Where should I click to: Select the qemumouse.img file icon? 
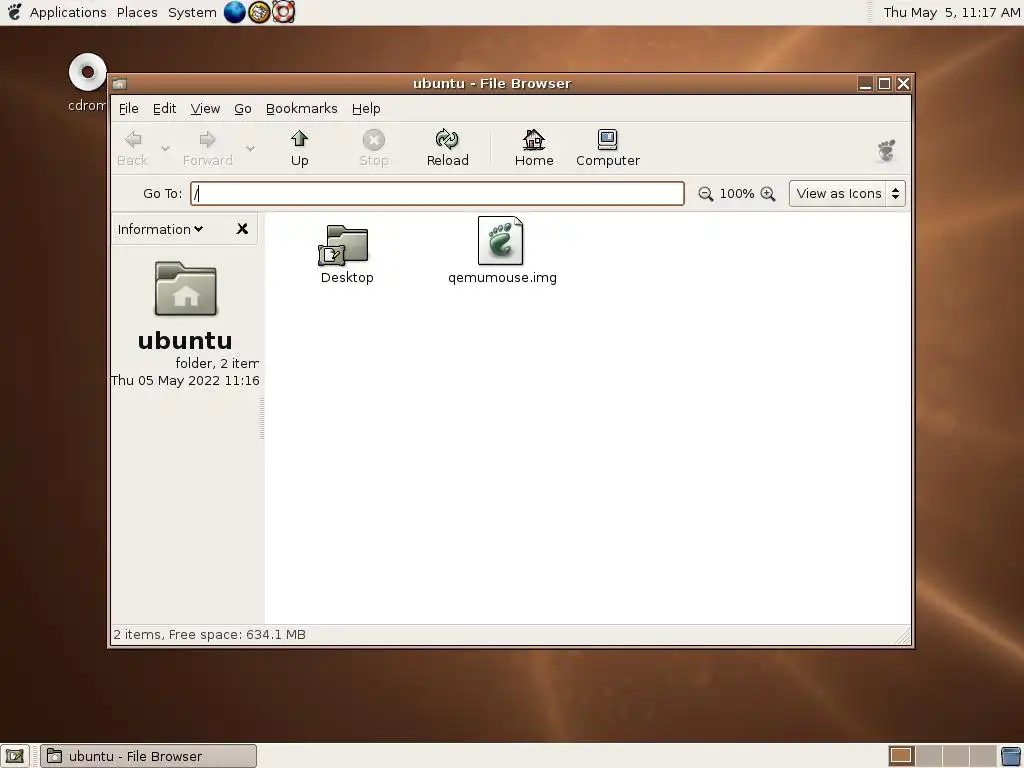coord(500,241)
